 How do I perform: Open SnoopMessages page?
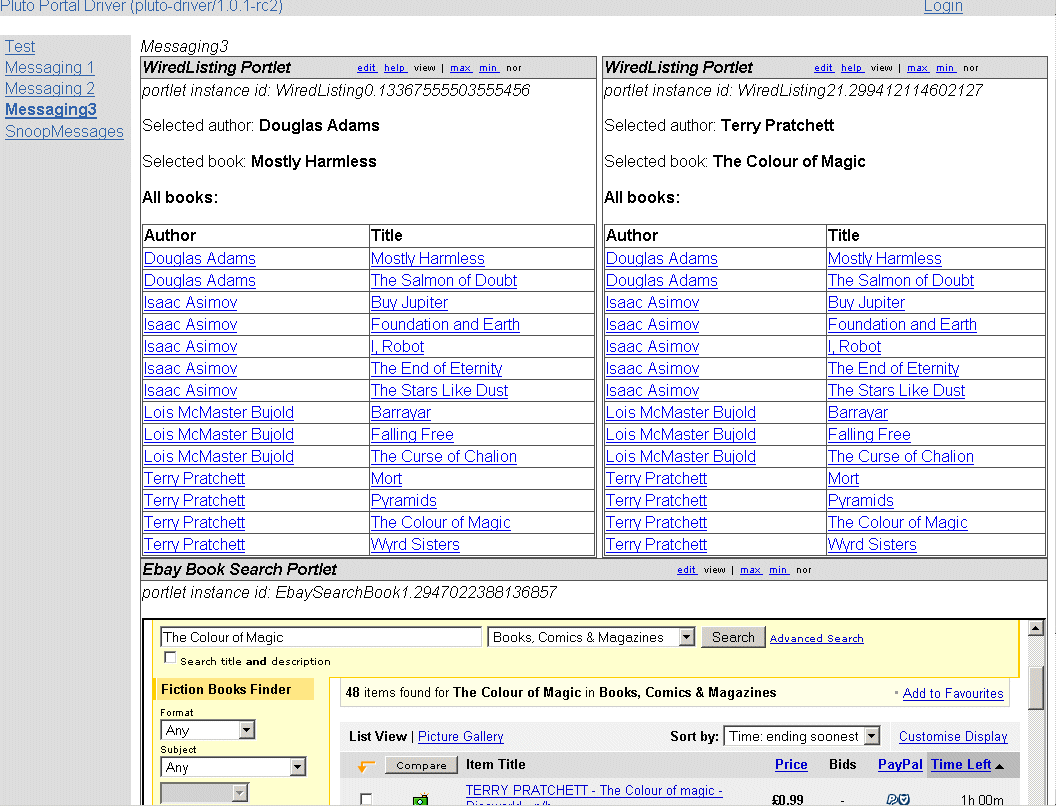tap(65, 131)
